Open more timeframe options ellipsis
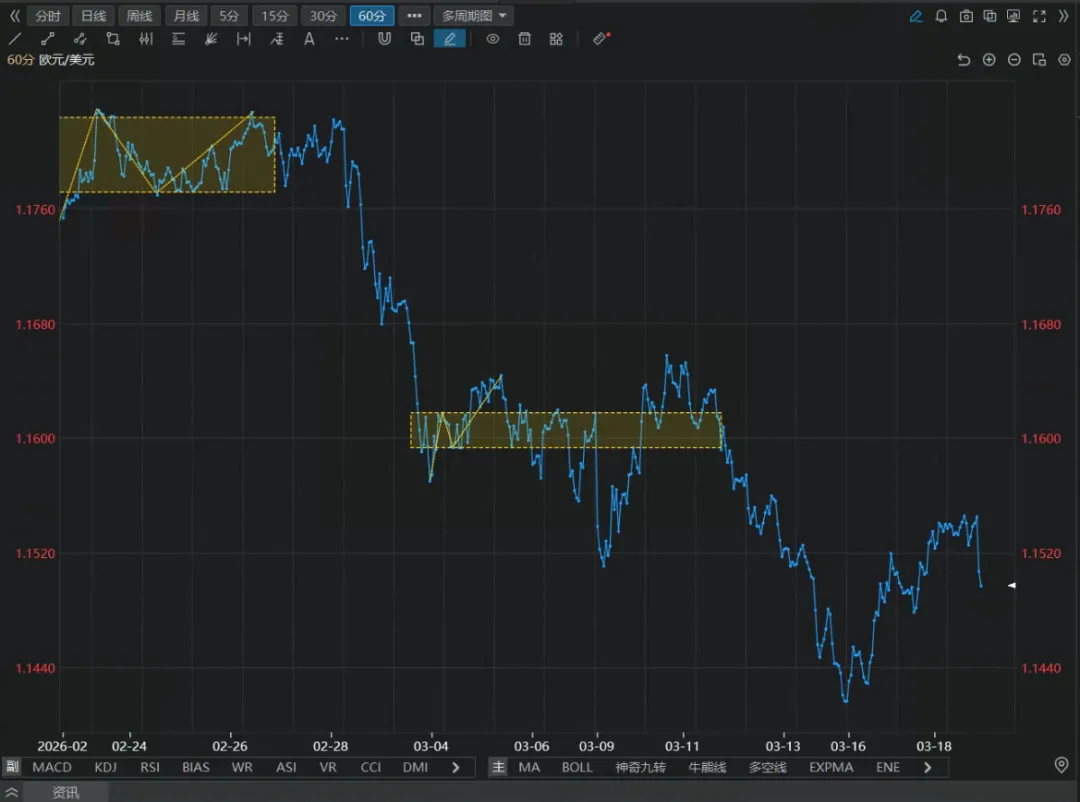Screen dimensions: 1080x802 click(x=414, y=16)
